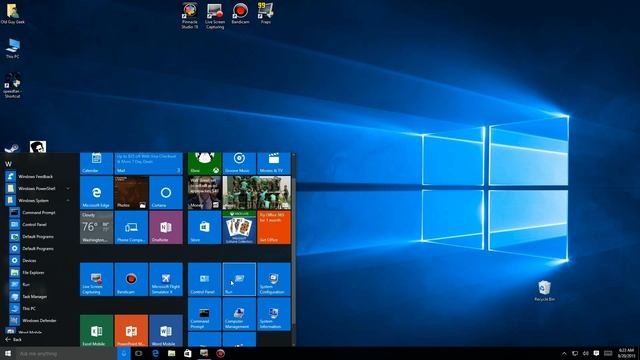Click the Bandicam icon on the taskbar

pyautogui.click(x=220, y=353)
